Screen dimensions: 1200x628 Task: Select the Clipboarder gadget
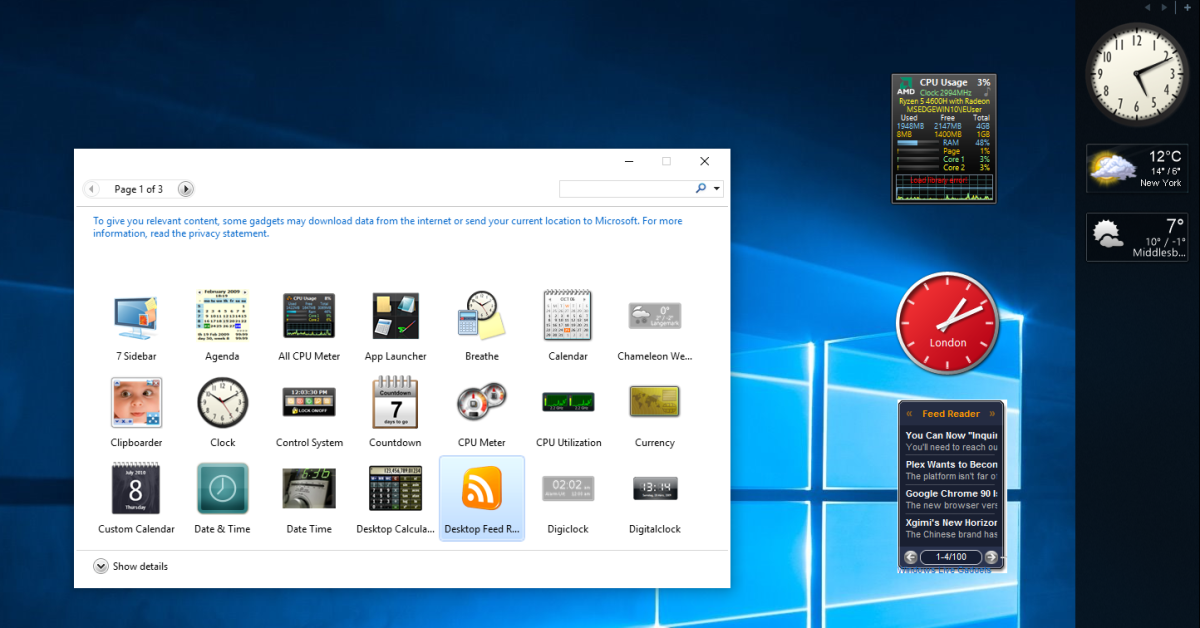[135, 401]
